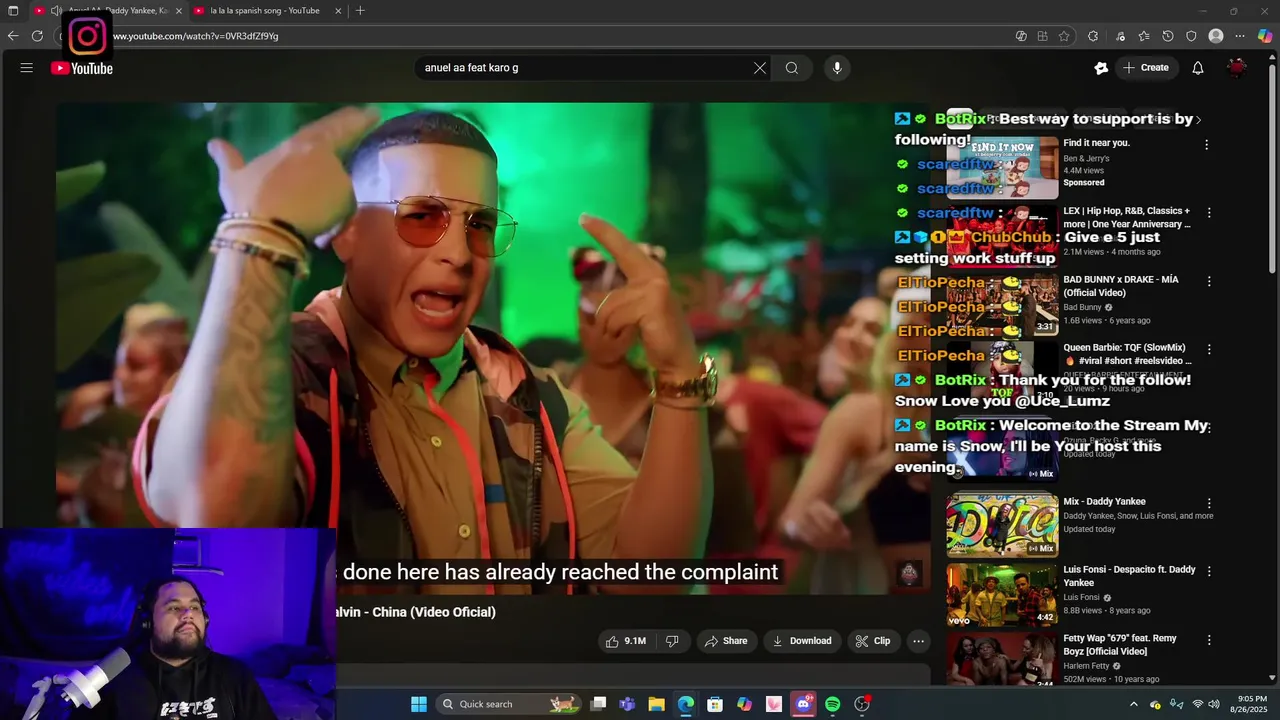Screen dimensions: 1280x720
Task: Click the Share button
Action: click(x=726, y=641)
